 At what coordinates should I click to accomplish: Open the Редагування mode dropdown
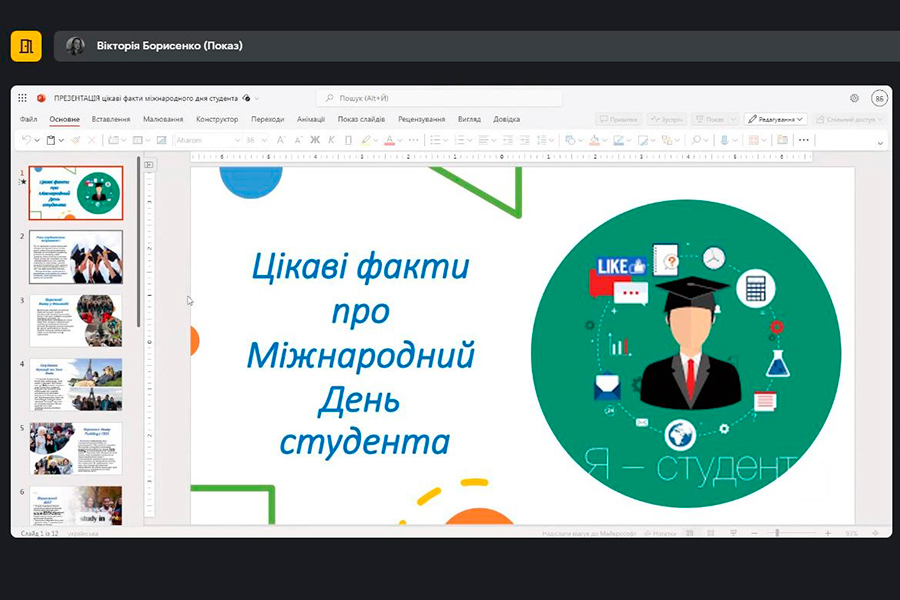coord(776,119)
